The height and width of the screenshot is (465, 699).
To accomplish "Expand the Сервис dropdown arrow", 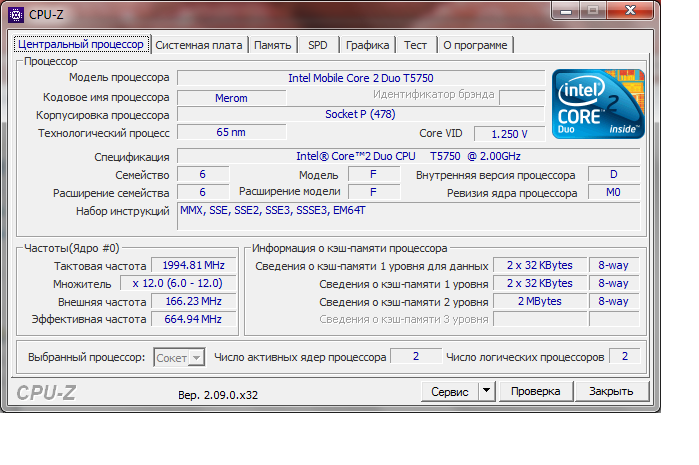I will (x=487, y=391).
